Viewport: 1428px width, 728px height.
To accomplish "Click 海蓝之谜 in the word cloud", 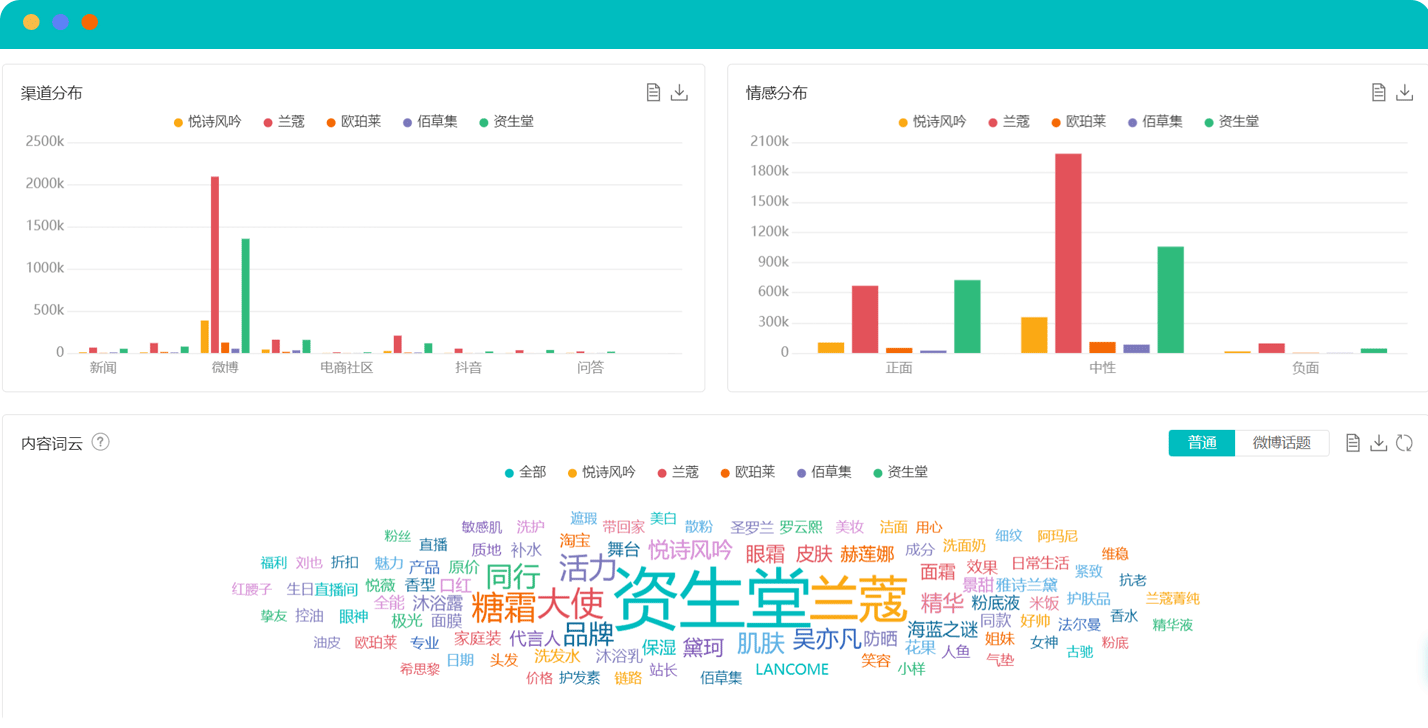I will tap(943, 630).
